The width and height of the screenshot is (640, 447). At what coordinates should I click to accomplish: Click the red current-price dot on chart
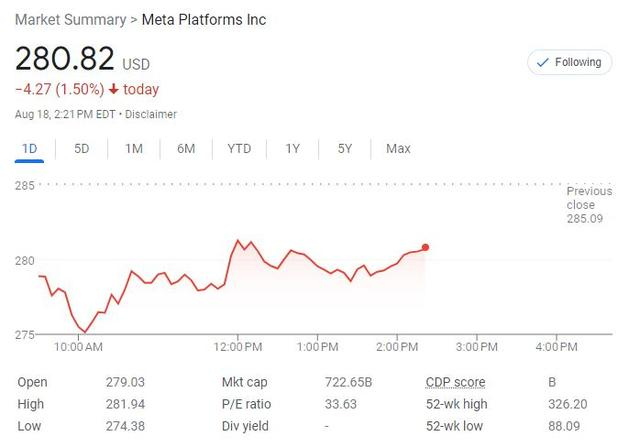[x=426, y=247]
